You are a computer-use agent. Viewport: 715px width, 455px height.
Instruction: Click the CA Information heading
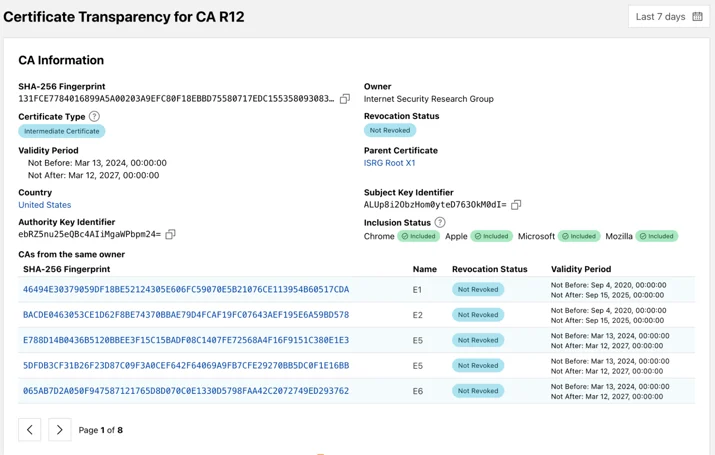pos(61,60)
